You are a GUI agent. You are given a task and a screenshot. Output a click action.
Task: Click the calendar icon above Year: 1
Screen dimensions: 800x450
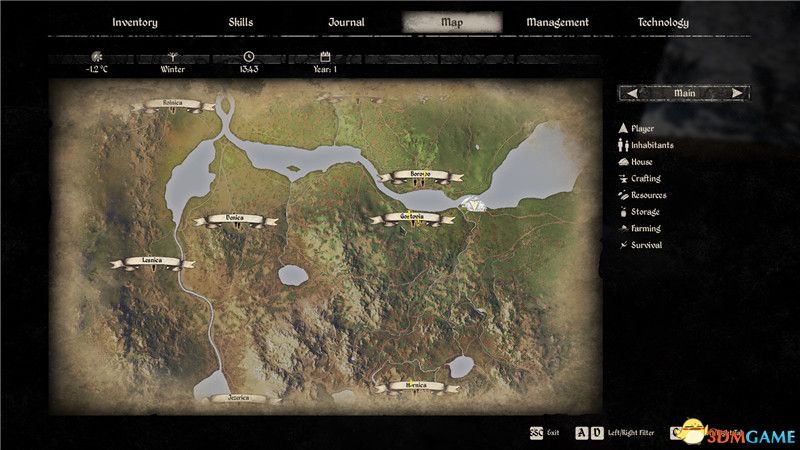(x=325, y=57)
